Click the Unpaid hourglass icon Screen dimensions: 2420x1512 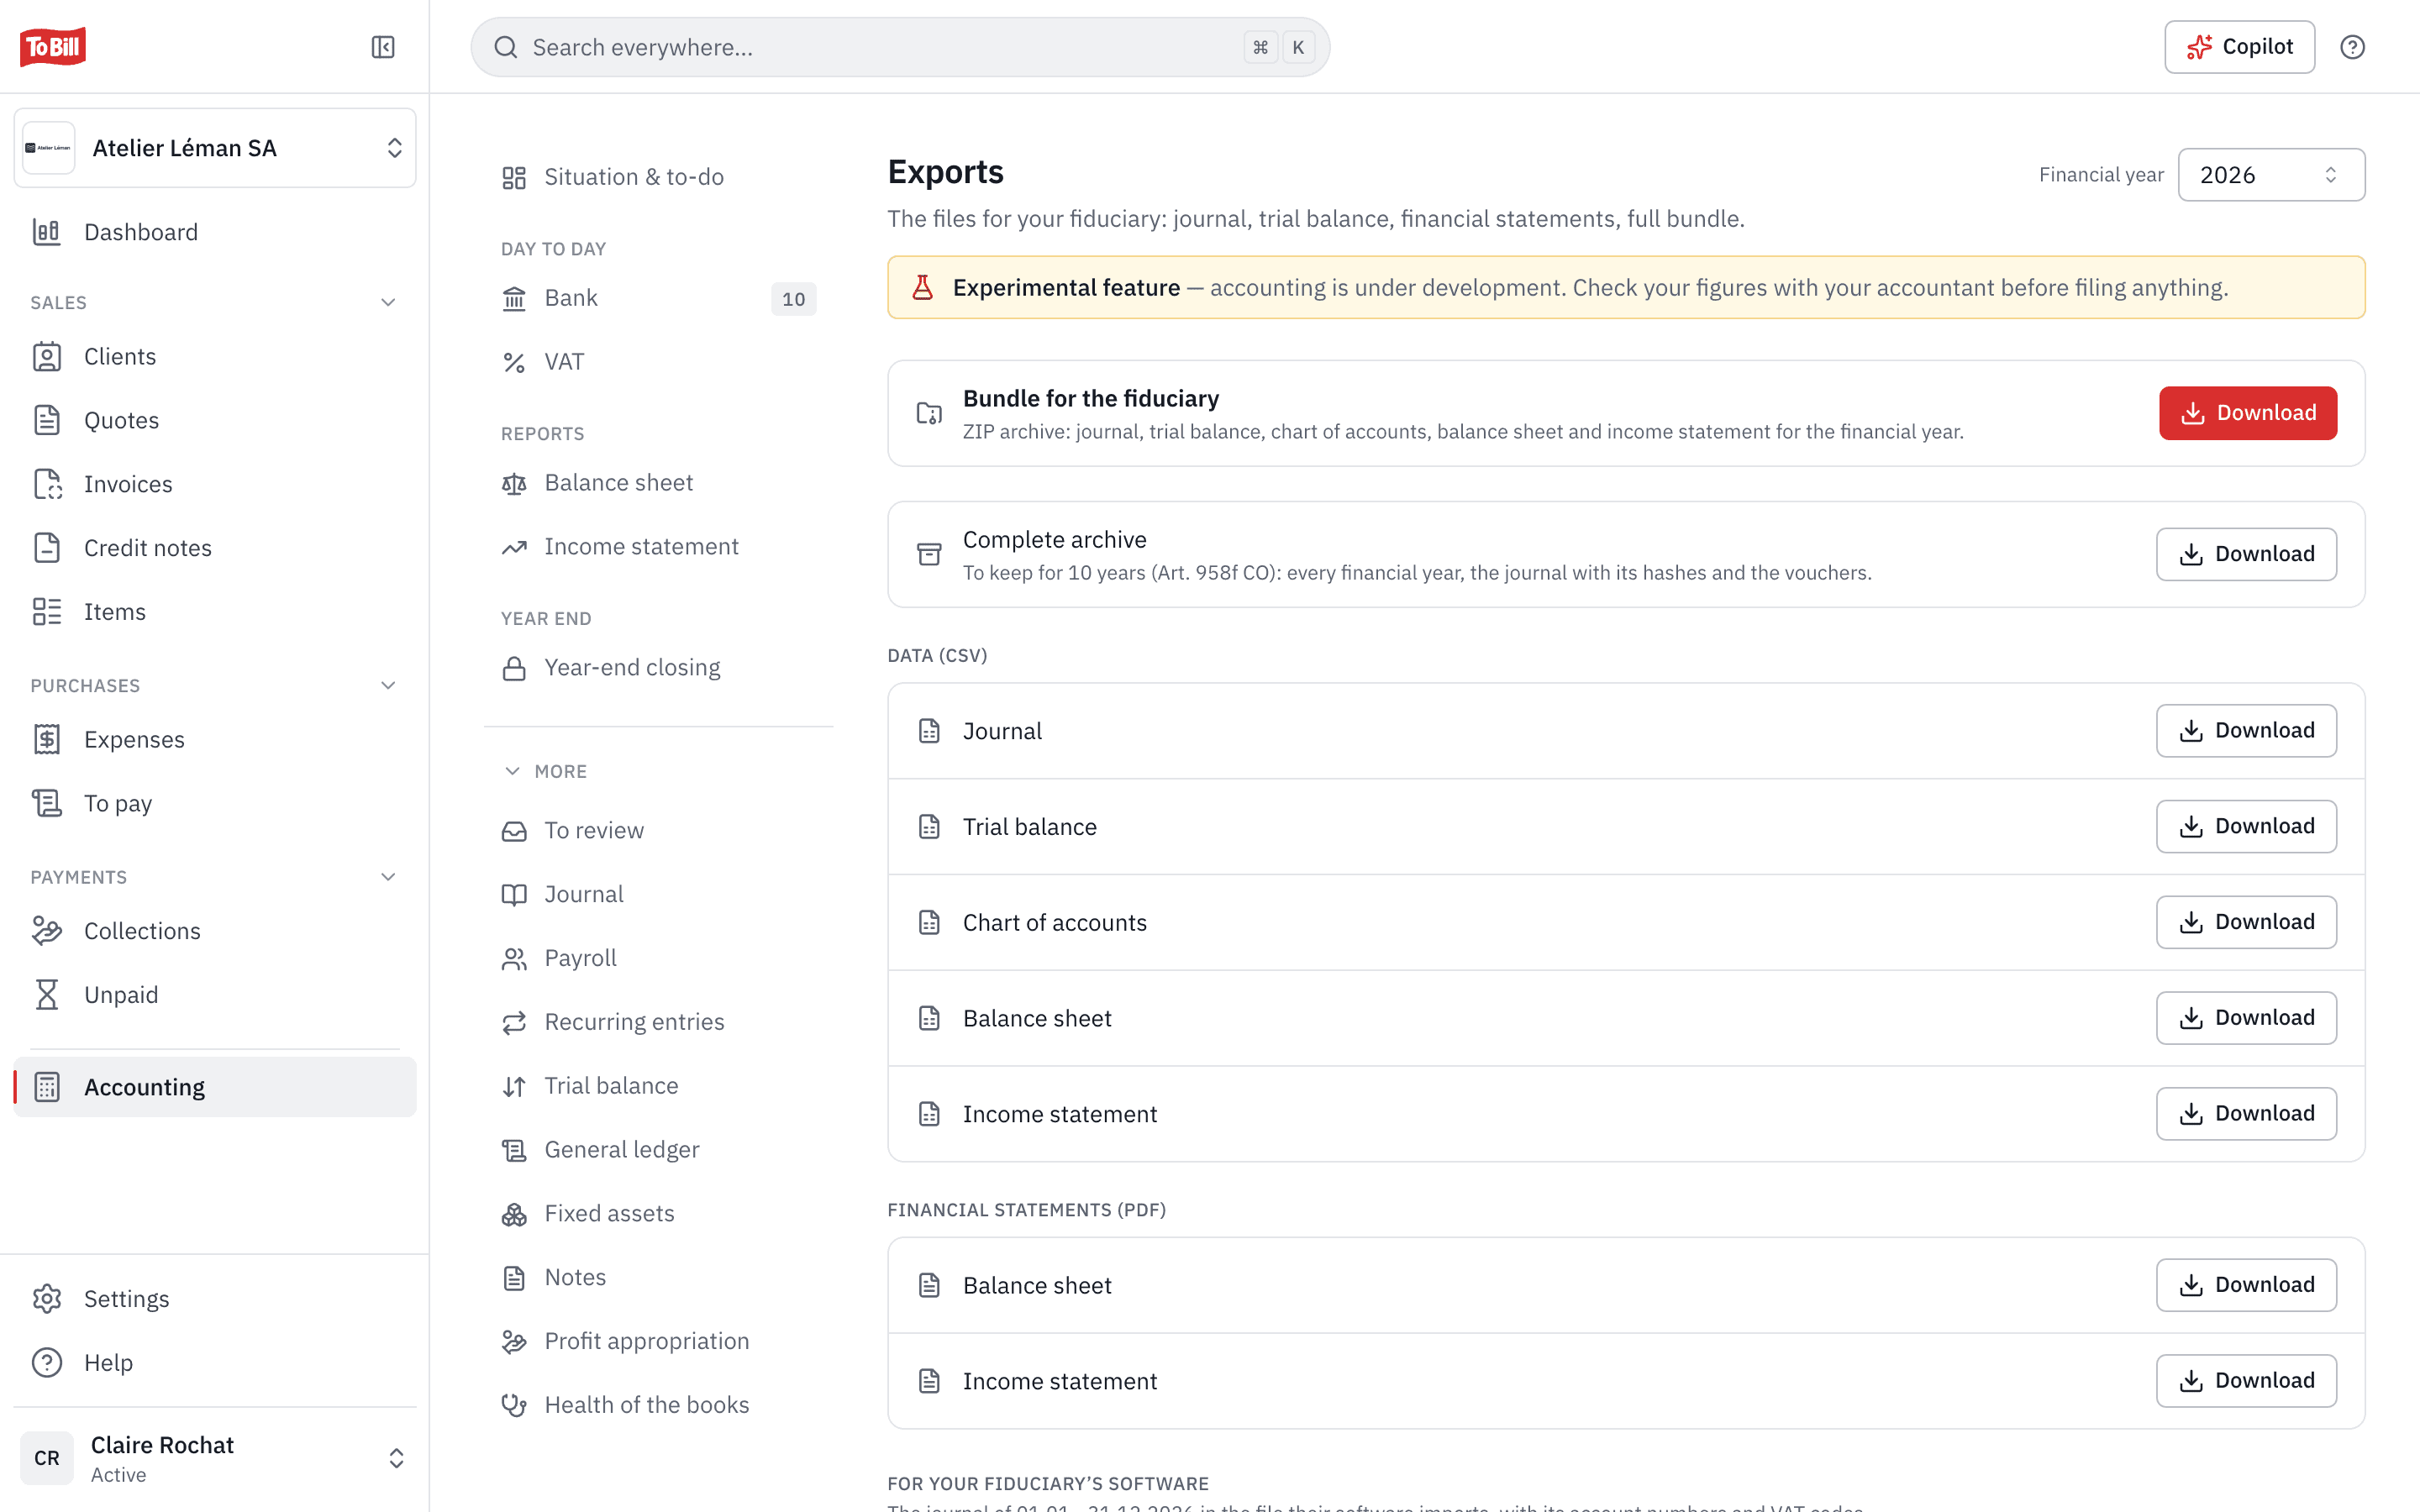click(x=47, y=995)
